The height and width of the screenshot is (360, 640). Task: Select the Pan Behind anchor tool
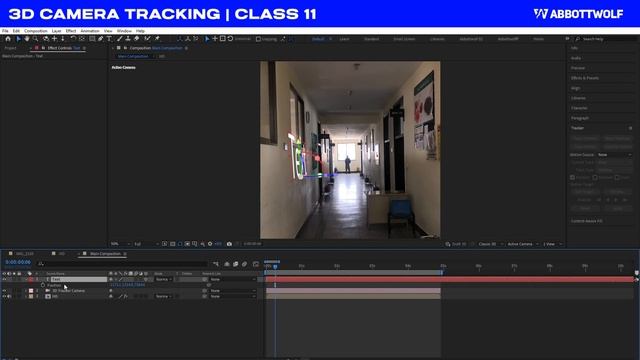(x=82, y=39)
